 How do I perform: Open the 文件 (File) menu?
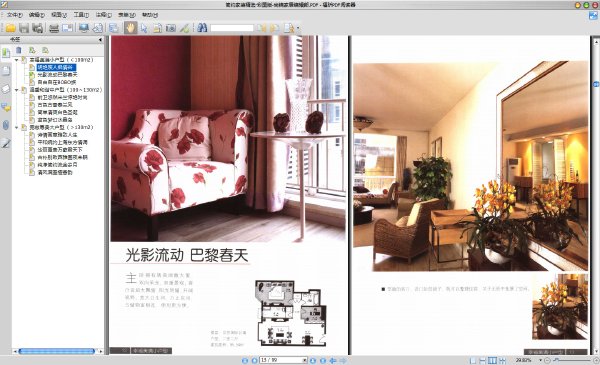[x=14, y=15]
